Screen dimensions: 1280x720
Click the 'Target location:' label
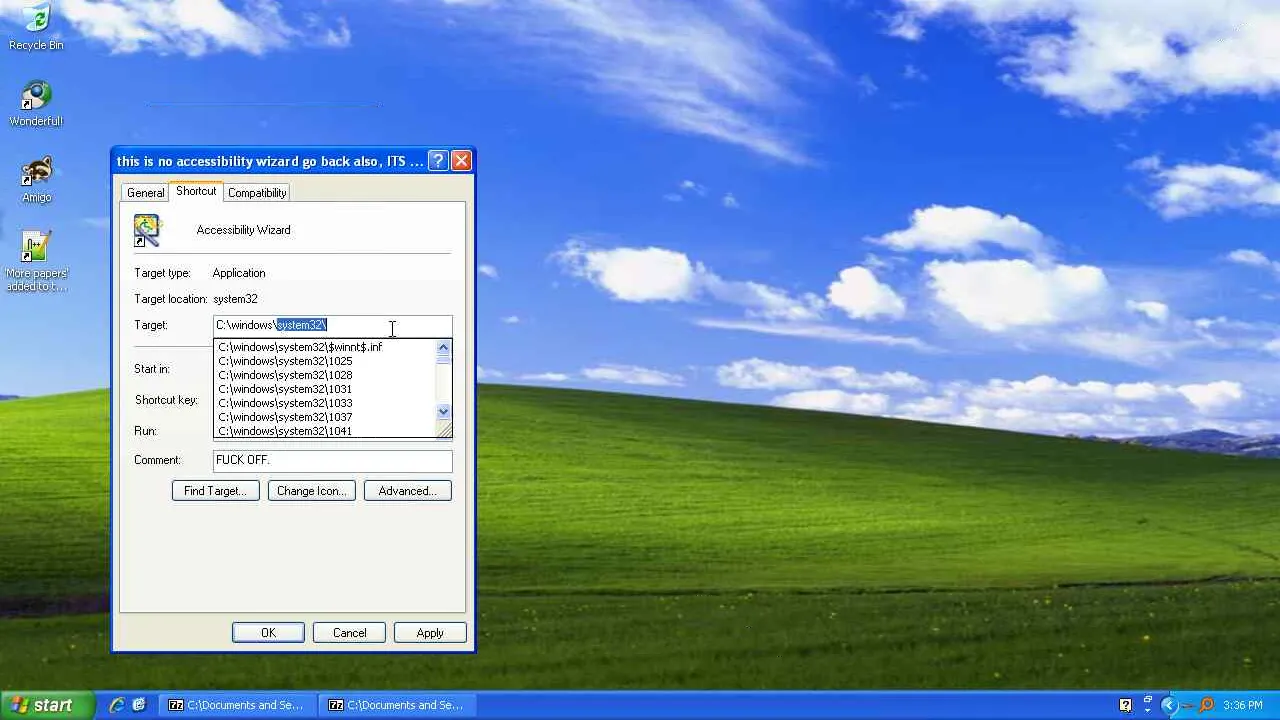click(x=170, y=299)
